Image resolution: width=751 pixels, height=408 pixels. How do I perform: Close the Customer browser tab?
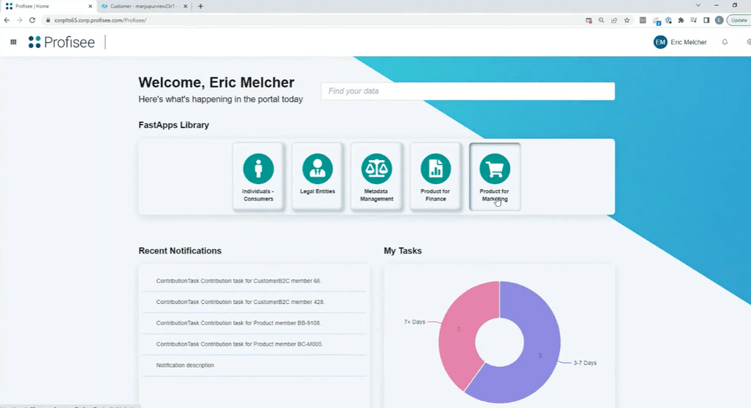(186, 6)
